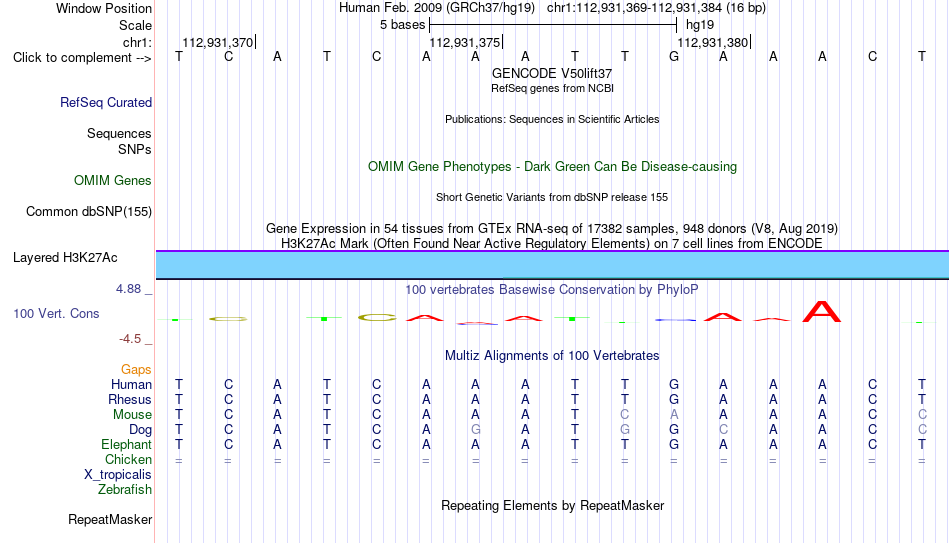Click the Sequences track label

coord(119,133)
